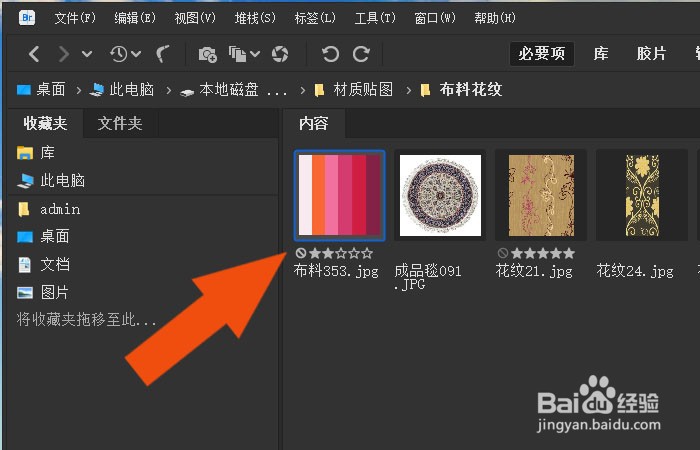Screen dimensions: 700x450
Task: Click the boomerang return icon
Action: coord(162,54)
